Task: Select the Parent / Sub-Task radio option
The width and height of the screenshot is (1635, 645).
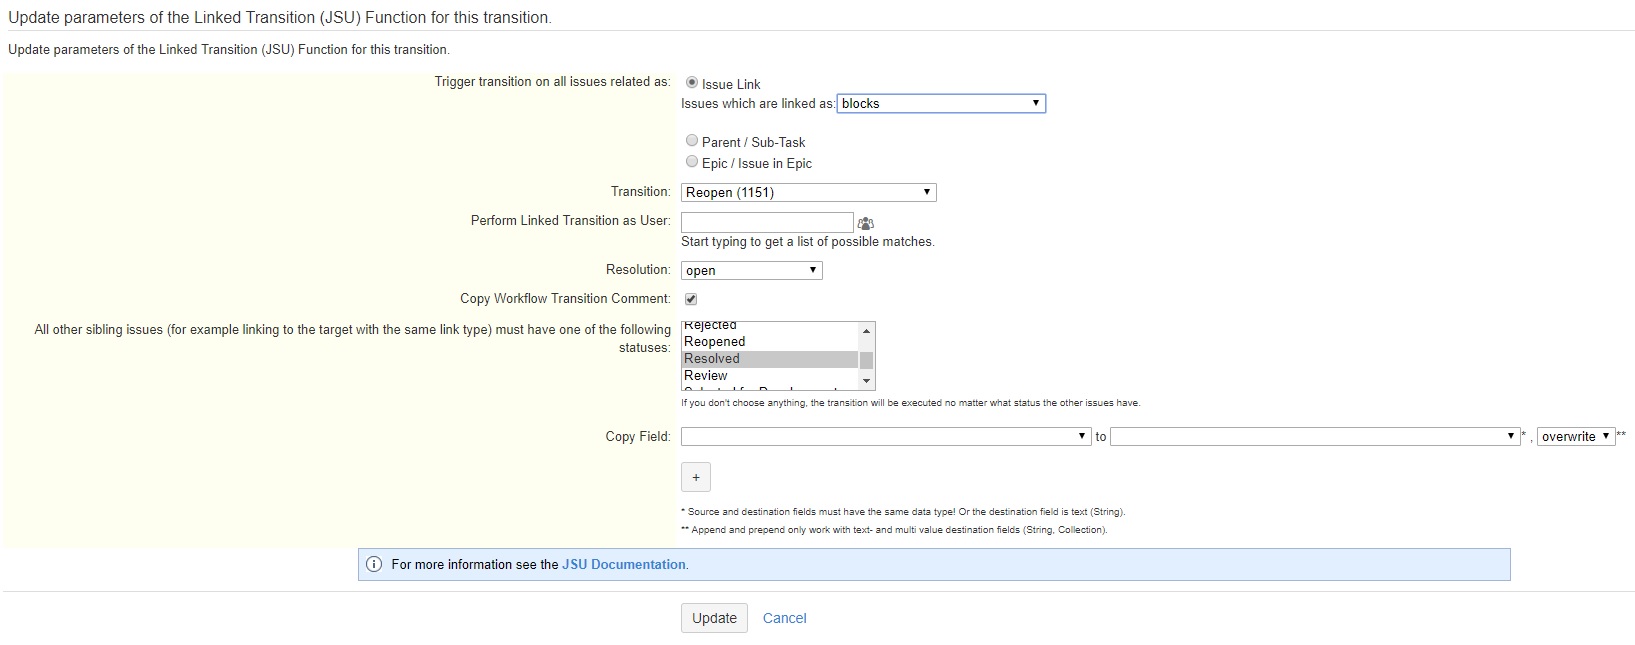Action: pos(691,141)
